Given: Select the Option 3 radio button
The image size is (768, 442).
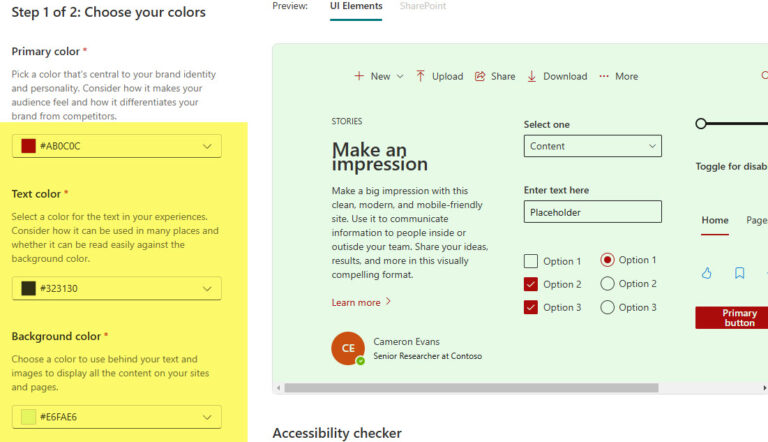Looking at the screenshot, I should tap(607, 307).
